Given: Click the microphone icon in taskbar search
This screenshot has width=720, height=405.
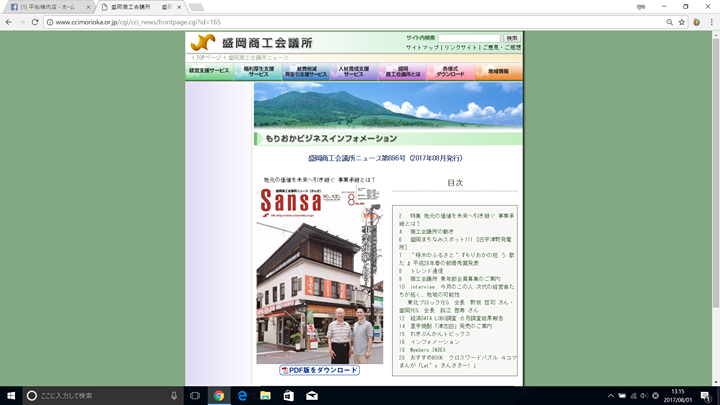Looking at the screenshot, I should (x=173, y=395).
